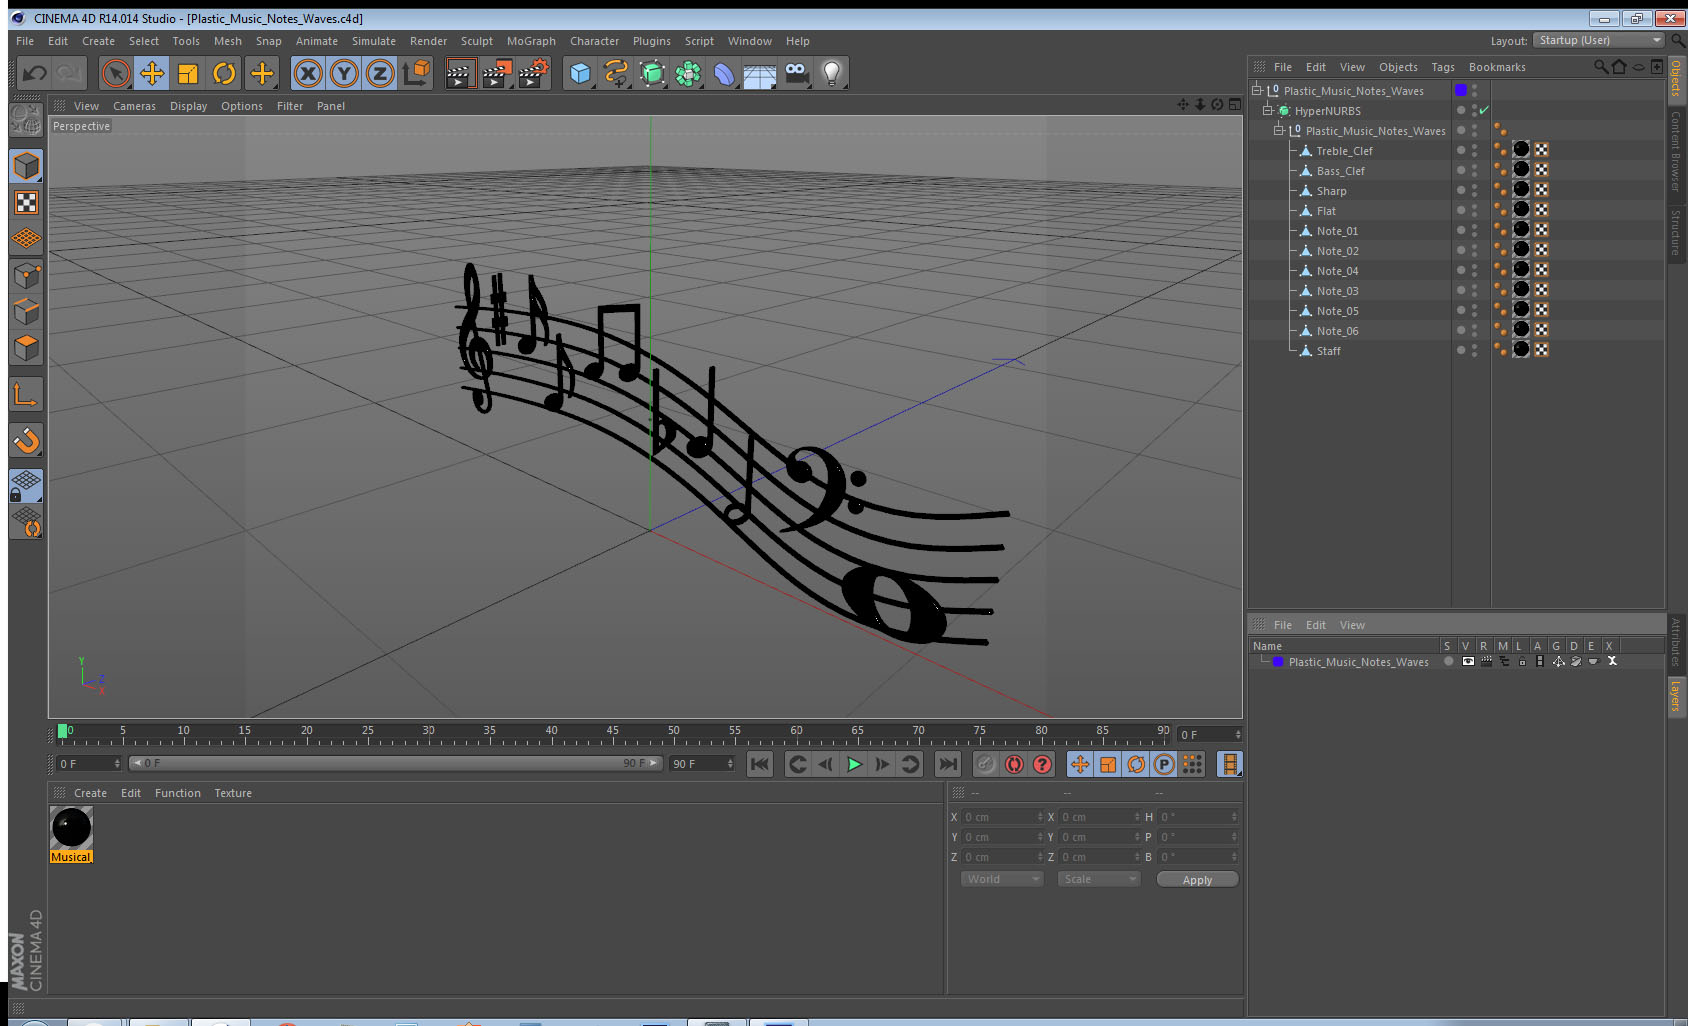Click the timeline range preview bar
1688x1026 pixels.
395,763
